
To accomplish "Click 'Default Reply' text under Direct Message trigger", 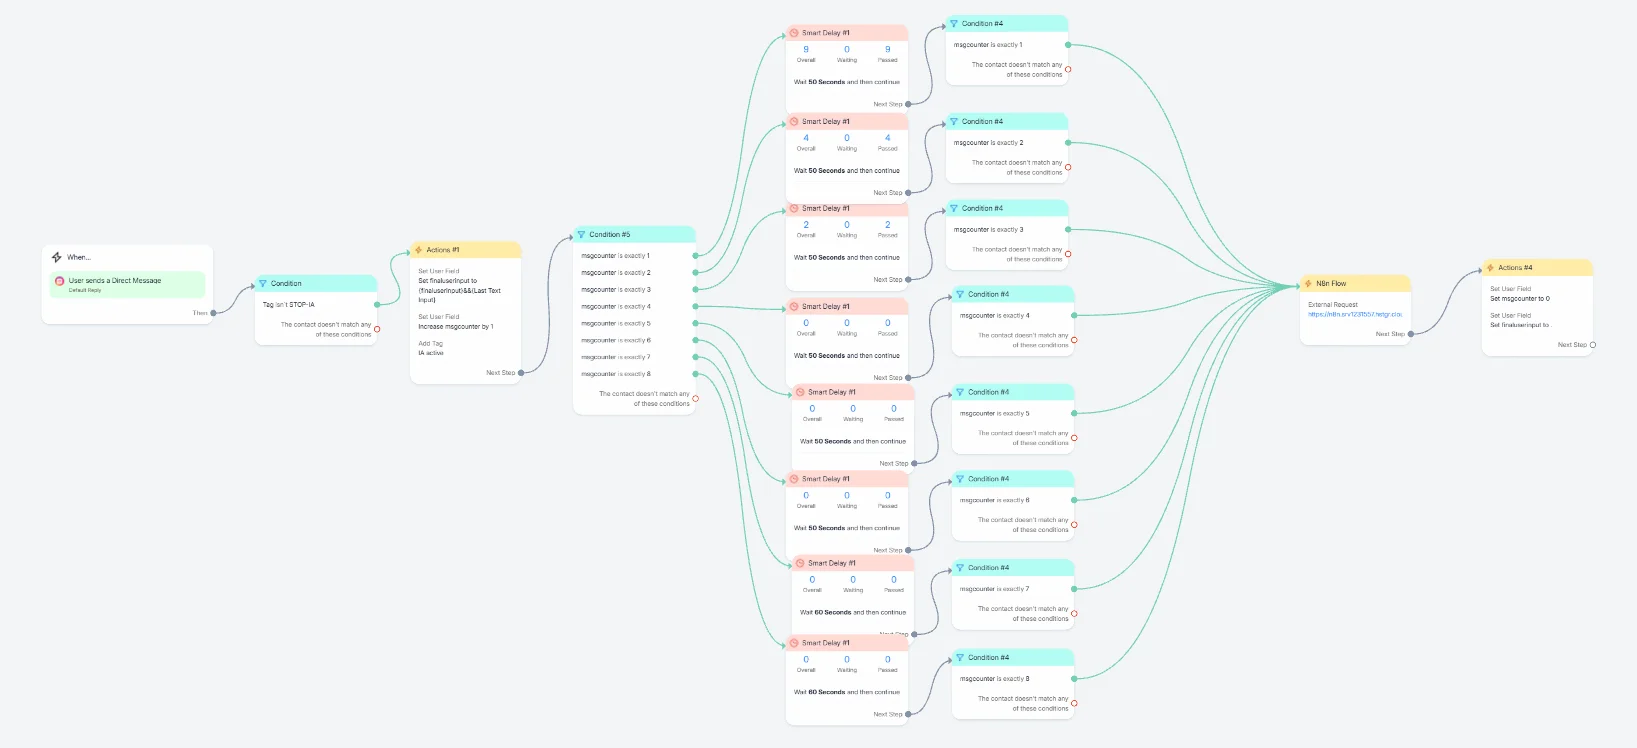I will (85, 291).
